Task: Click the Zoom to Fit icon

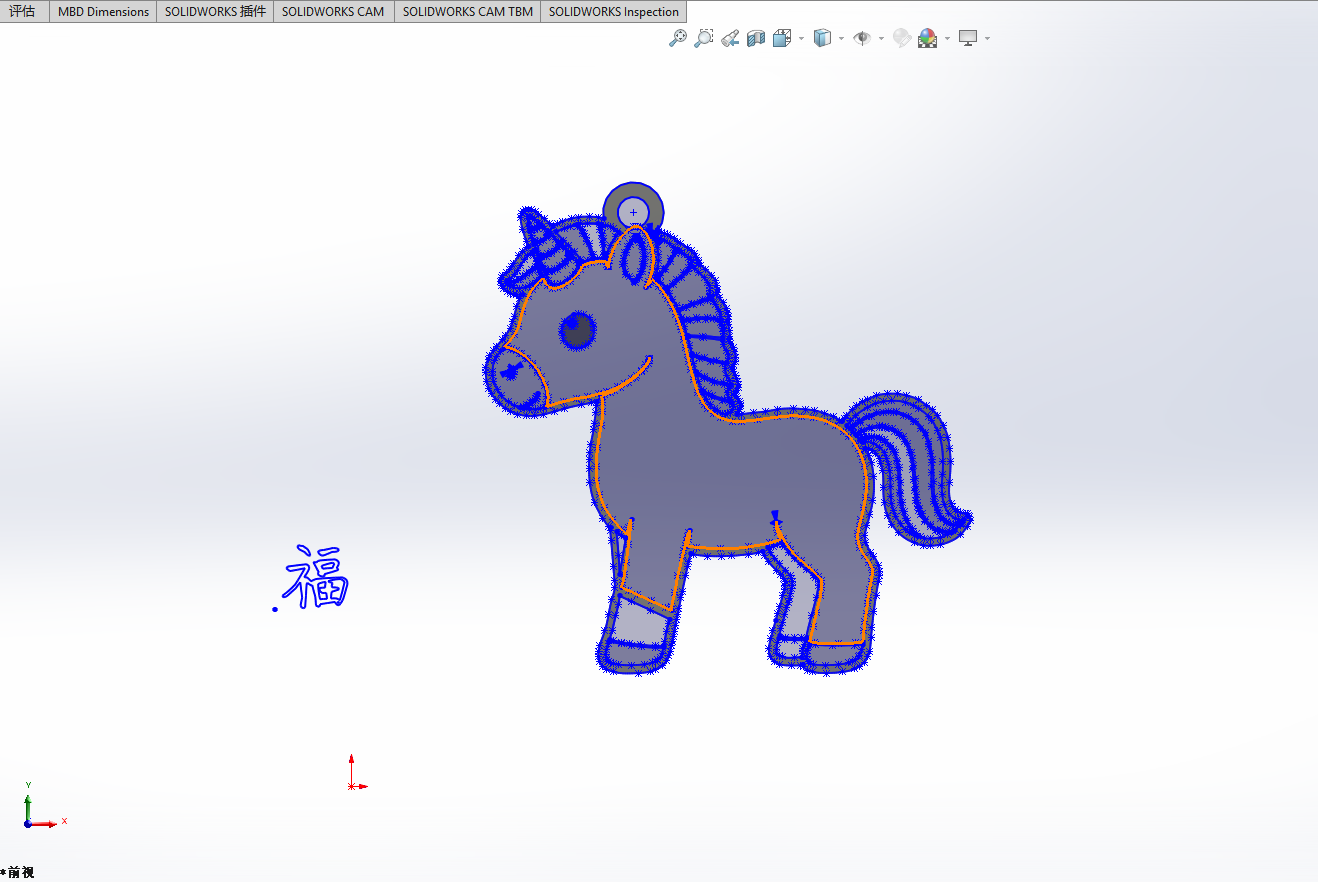Action: tap(678, 38)
